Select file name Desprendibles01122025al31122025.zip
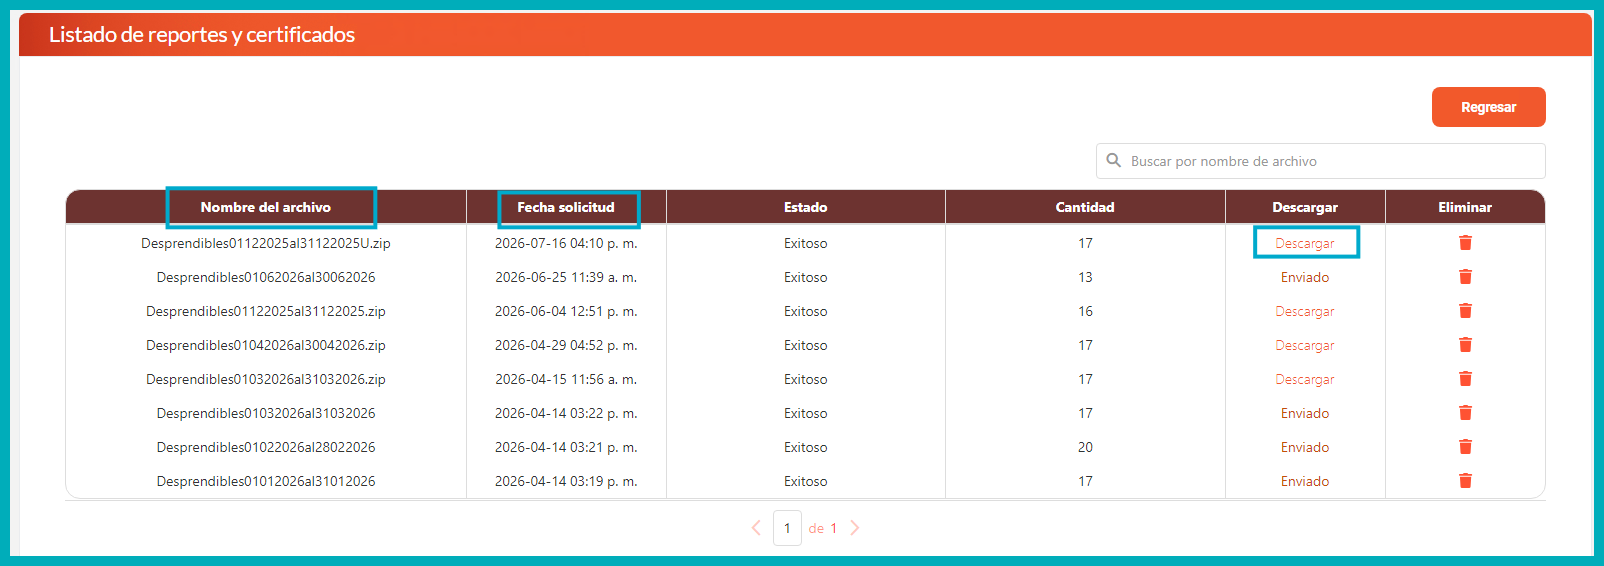Viewport: 1604px width, 566px height. point(266,311)
